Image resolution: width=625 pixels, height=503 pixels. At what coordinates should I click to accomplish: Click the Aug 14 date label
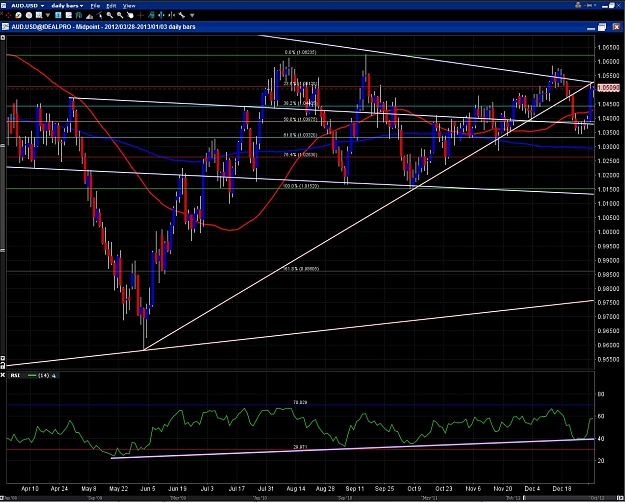tap(296, 488)
